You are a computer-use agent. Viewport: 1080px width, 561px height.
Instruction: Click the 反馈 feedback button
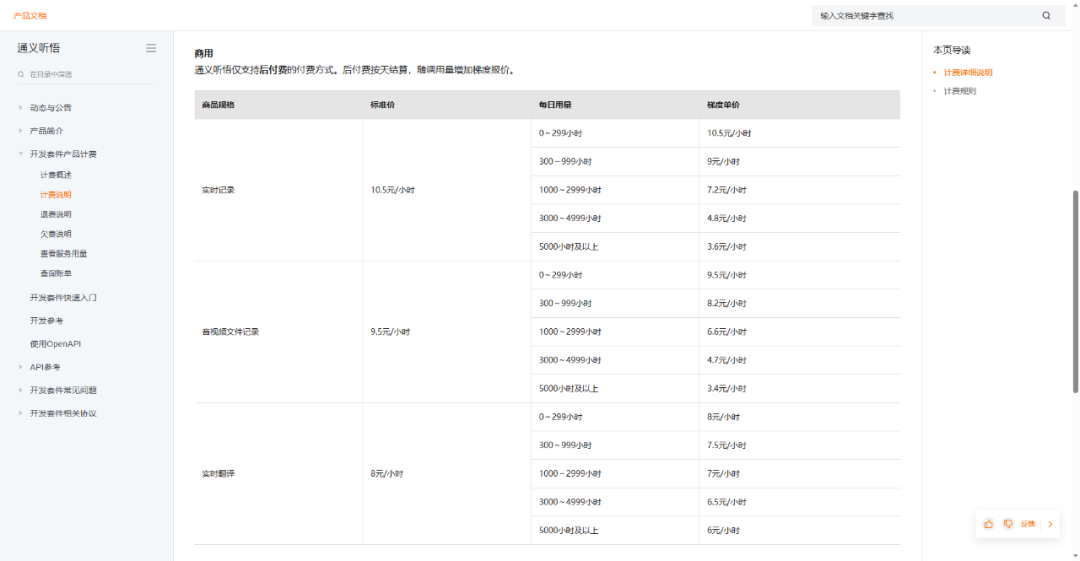tap(1028, 524)
